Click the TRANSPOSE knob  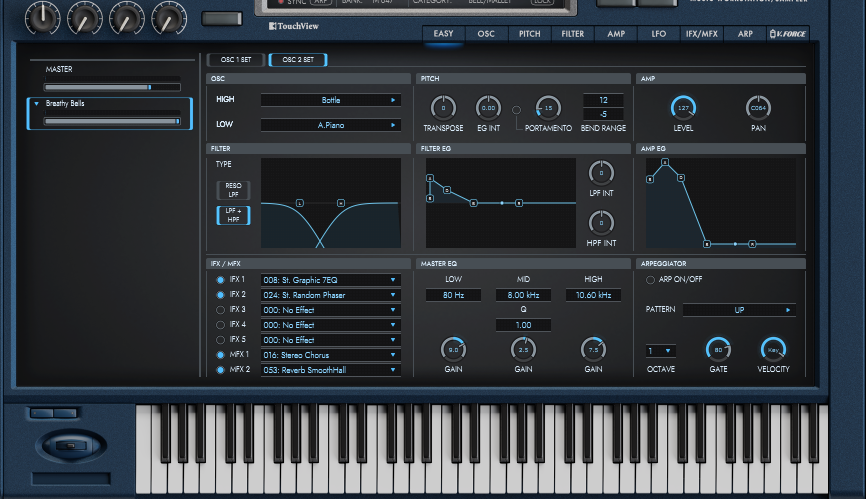click(x=443, y=108)
